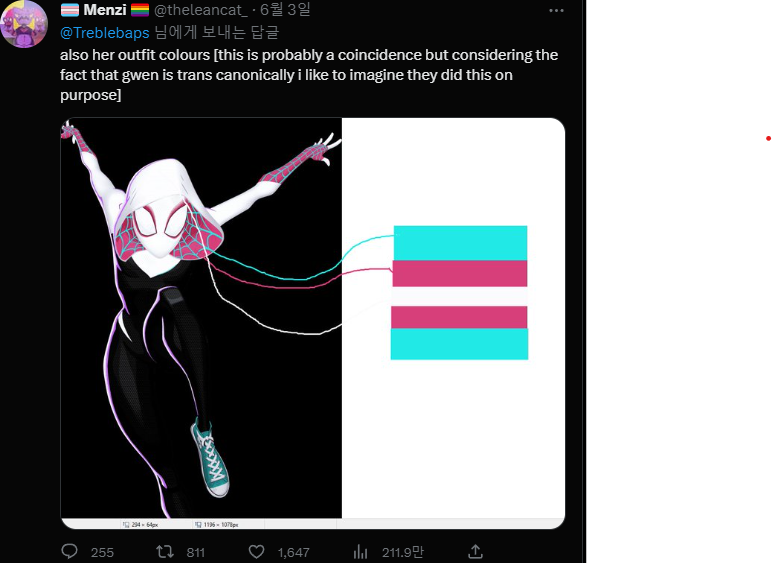Click the Menzi display name
This screenshot has height=563, width=772.
[105, 10]
